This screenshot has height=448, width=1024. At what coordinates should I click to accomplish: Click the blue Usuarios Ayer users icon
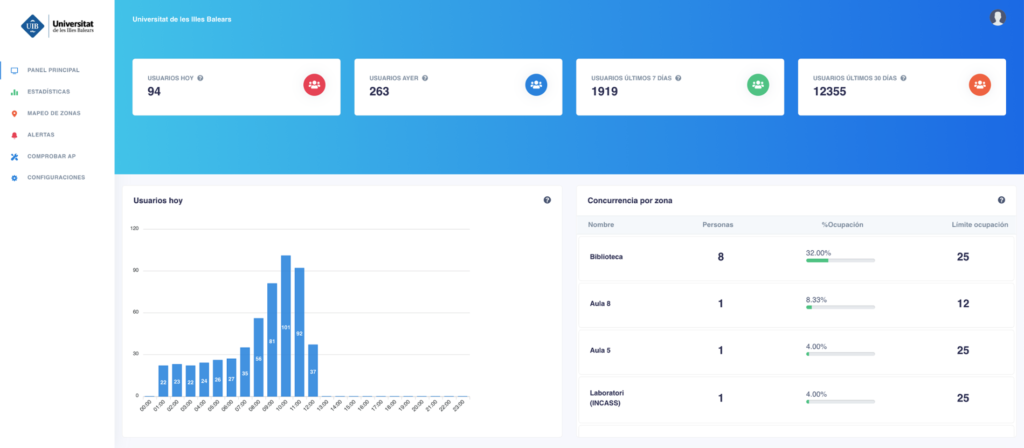point(536,85)
